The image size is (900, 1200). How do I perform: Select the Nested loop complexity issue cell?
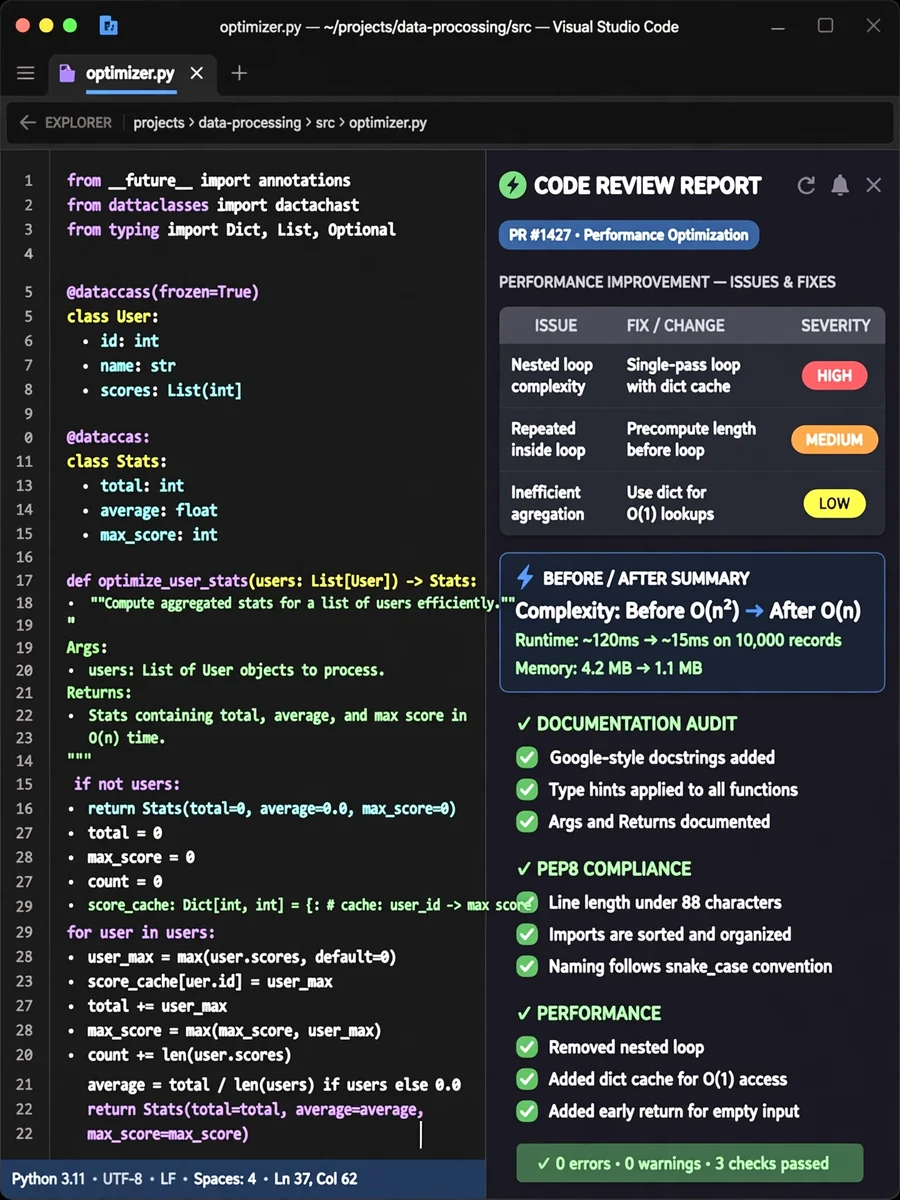[x=552, y=375]
